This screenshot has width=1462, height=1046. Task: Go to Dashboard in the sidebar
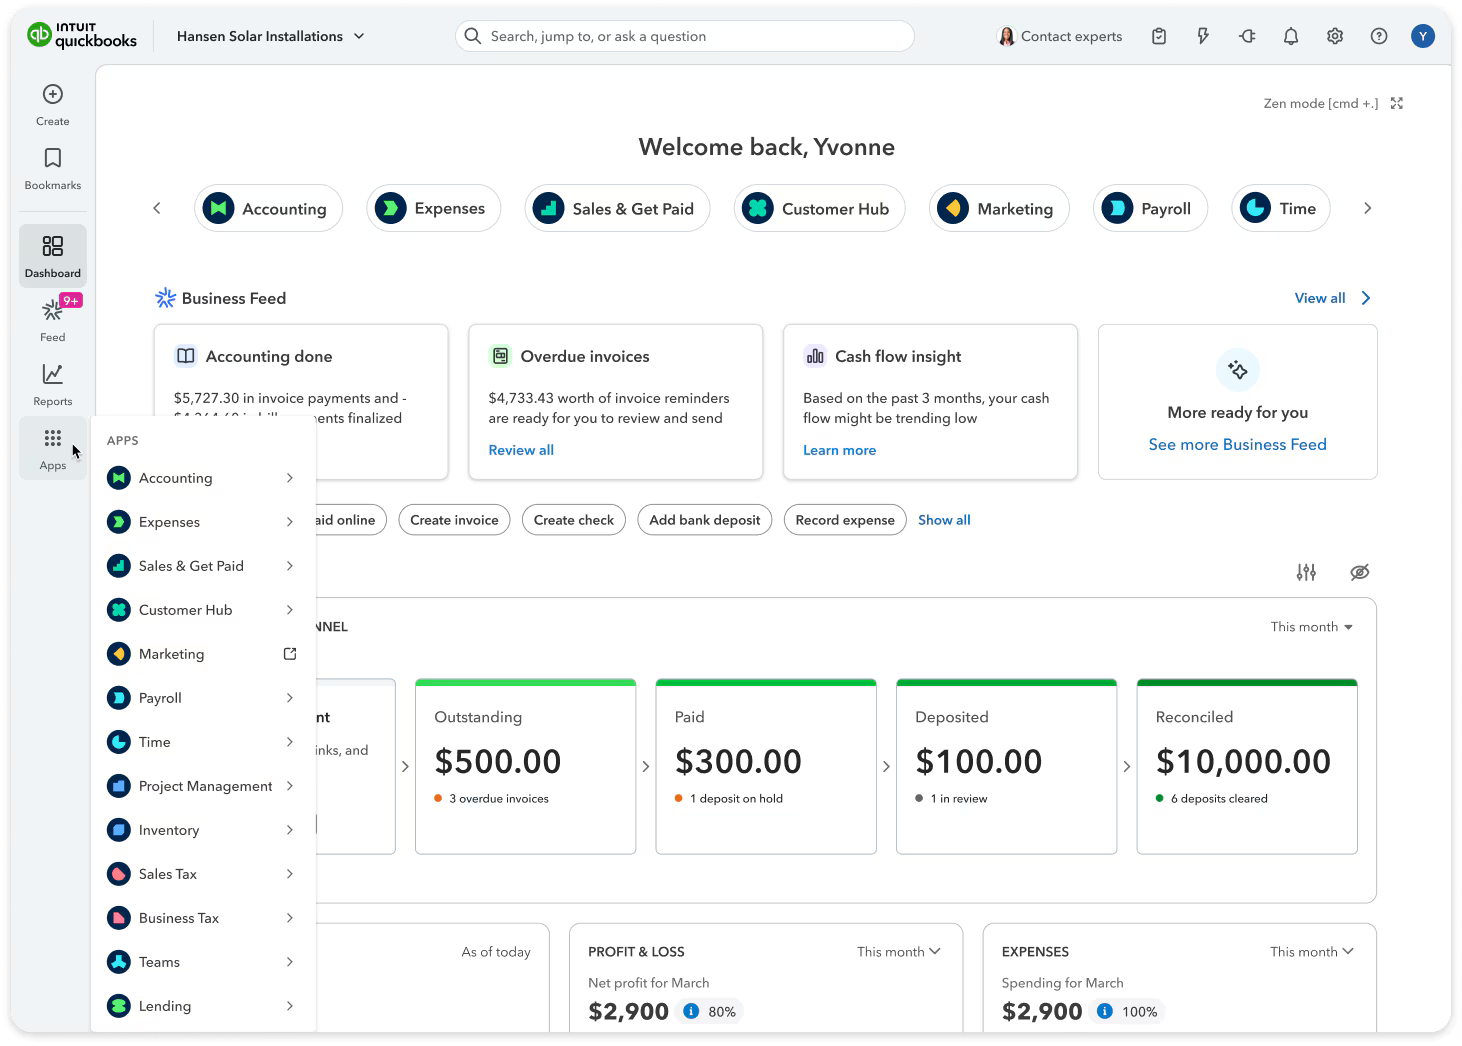tap(53, 256)
